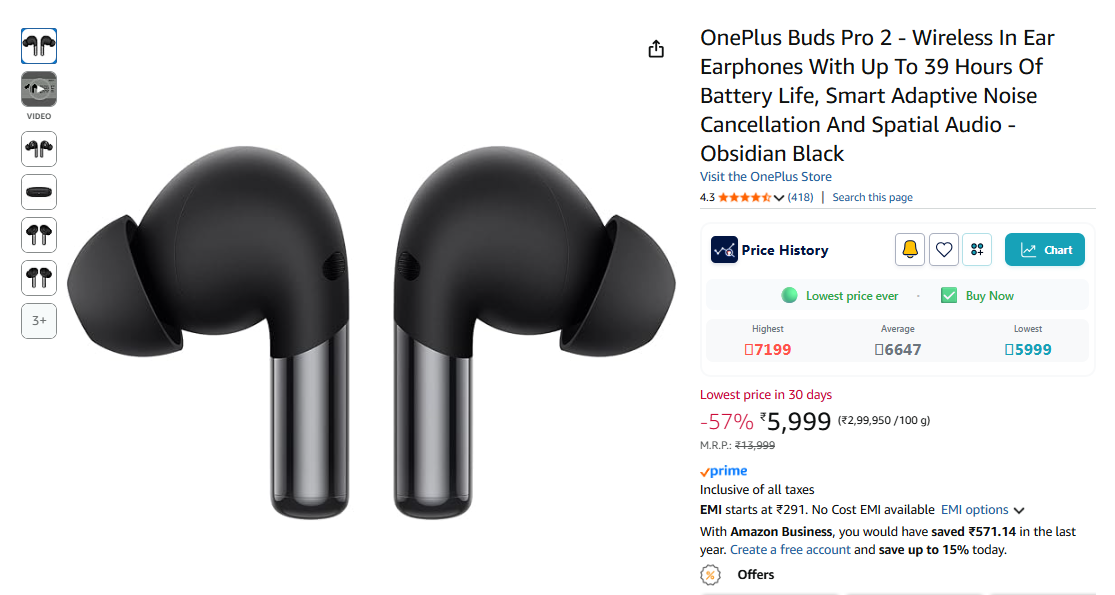Click the share icon above product image

tap(656, 49)
